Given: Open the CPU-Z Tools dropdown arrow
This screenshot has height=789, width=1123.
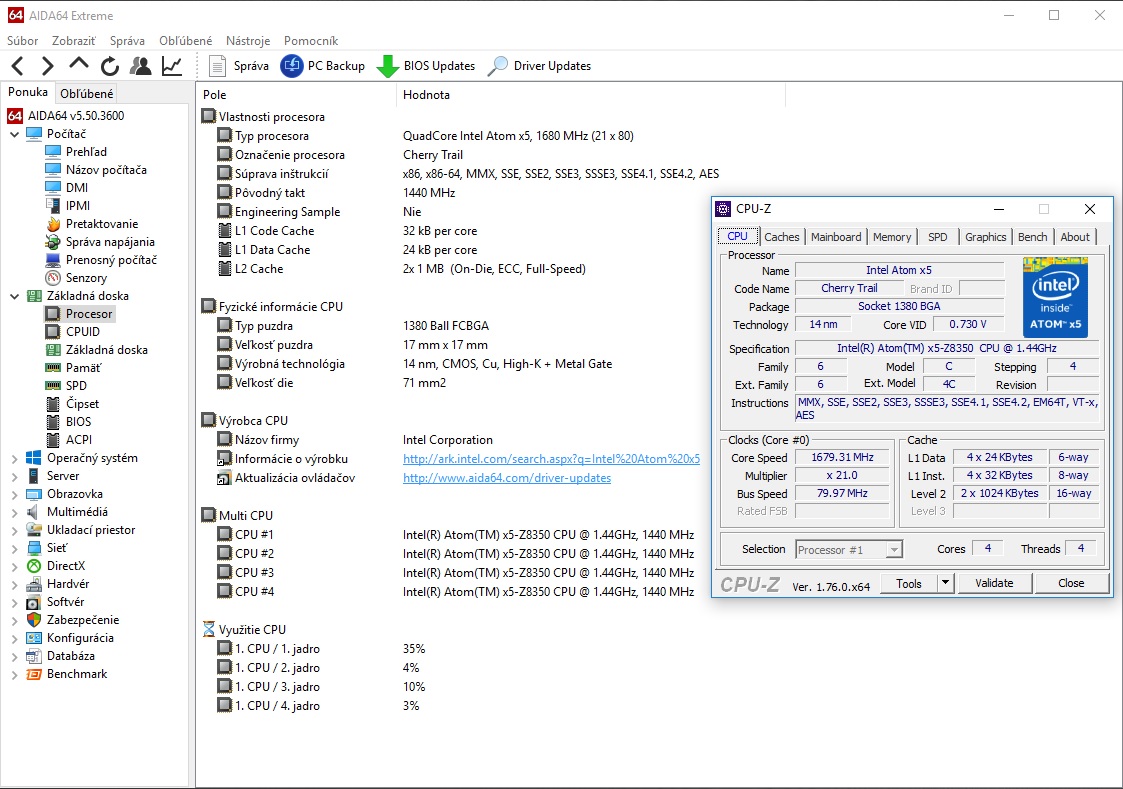Looking at the screenshot, I should pyautogui.click(x=945, y=583).
